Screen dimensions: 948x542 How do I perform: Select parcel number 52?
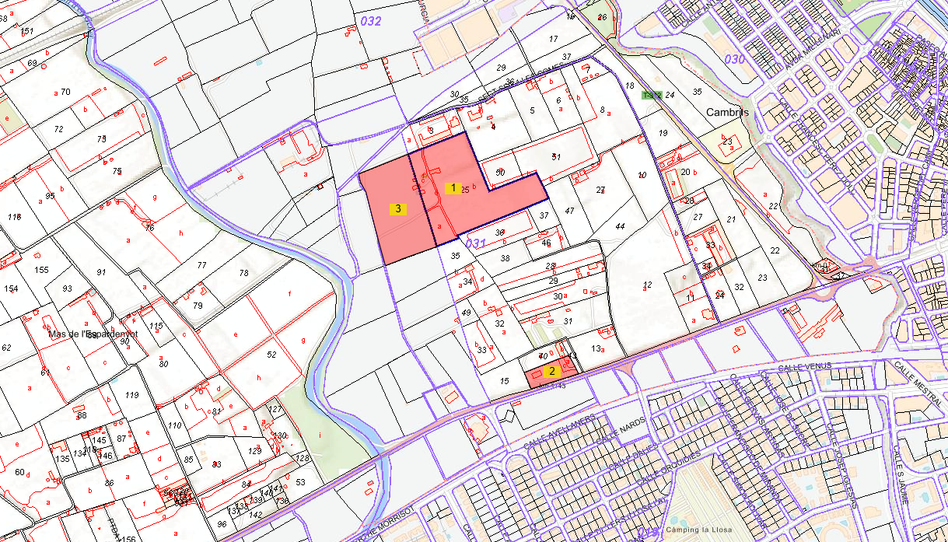[271, 354]
